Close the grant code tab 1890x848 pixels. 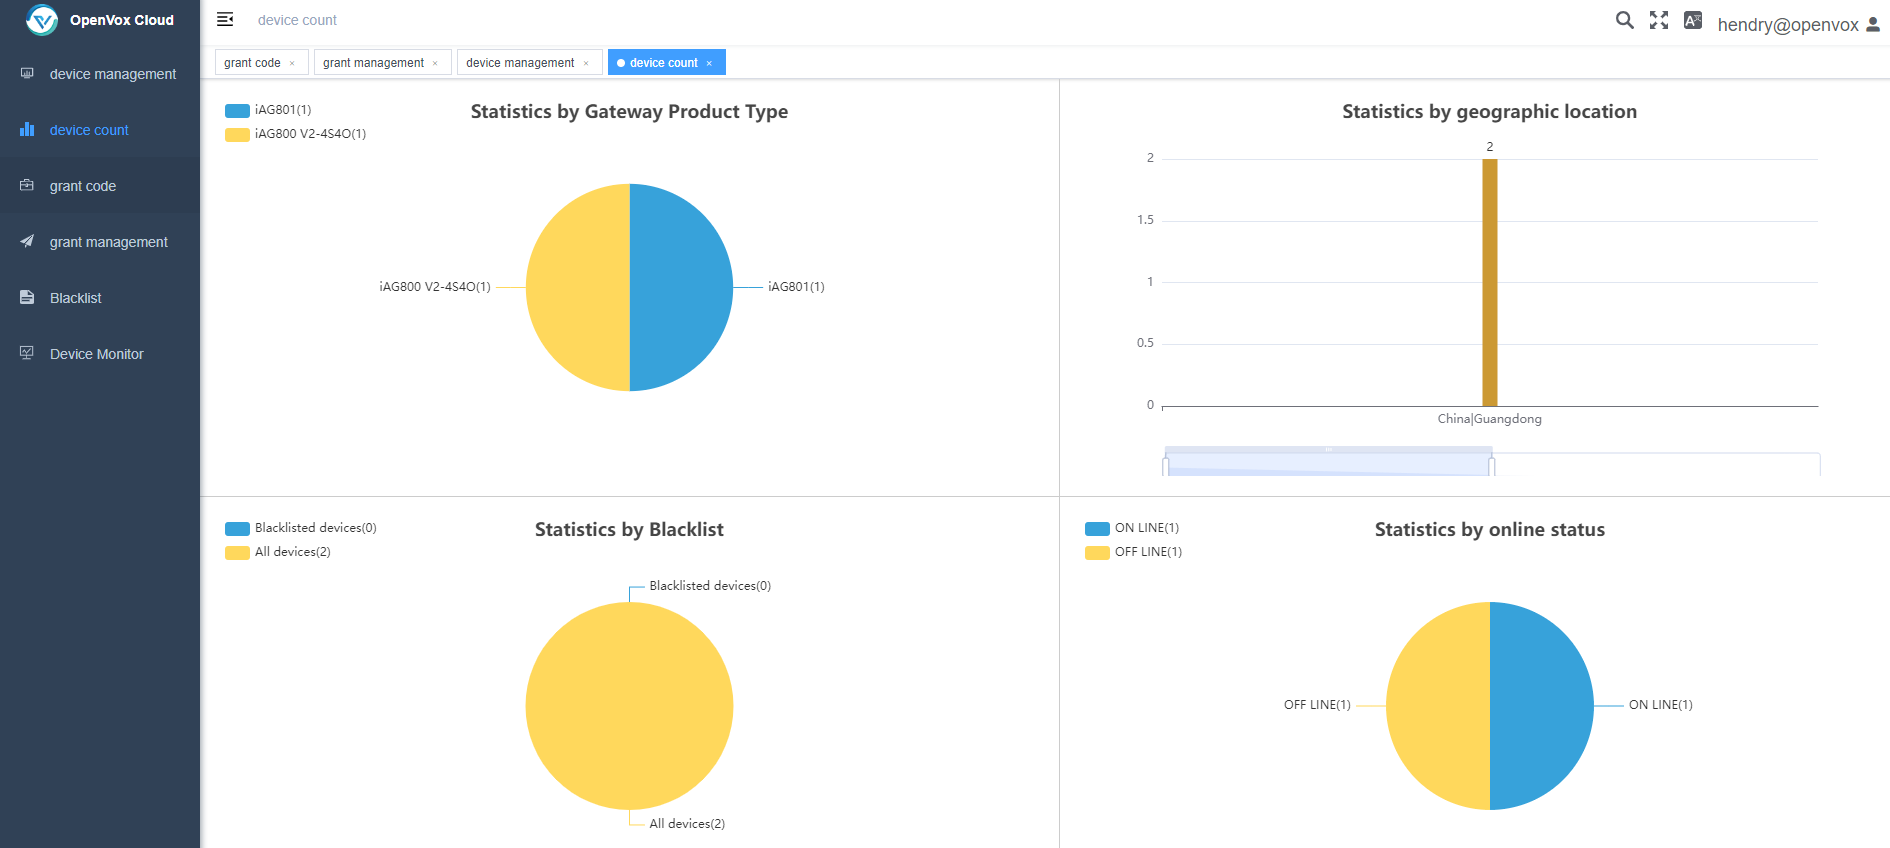point(292,63)
